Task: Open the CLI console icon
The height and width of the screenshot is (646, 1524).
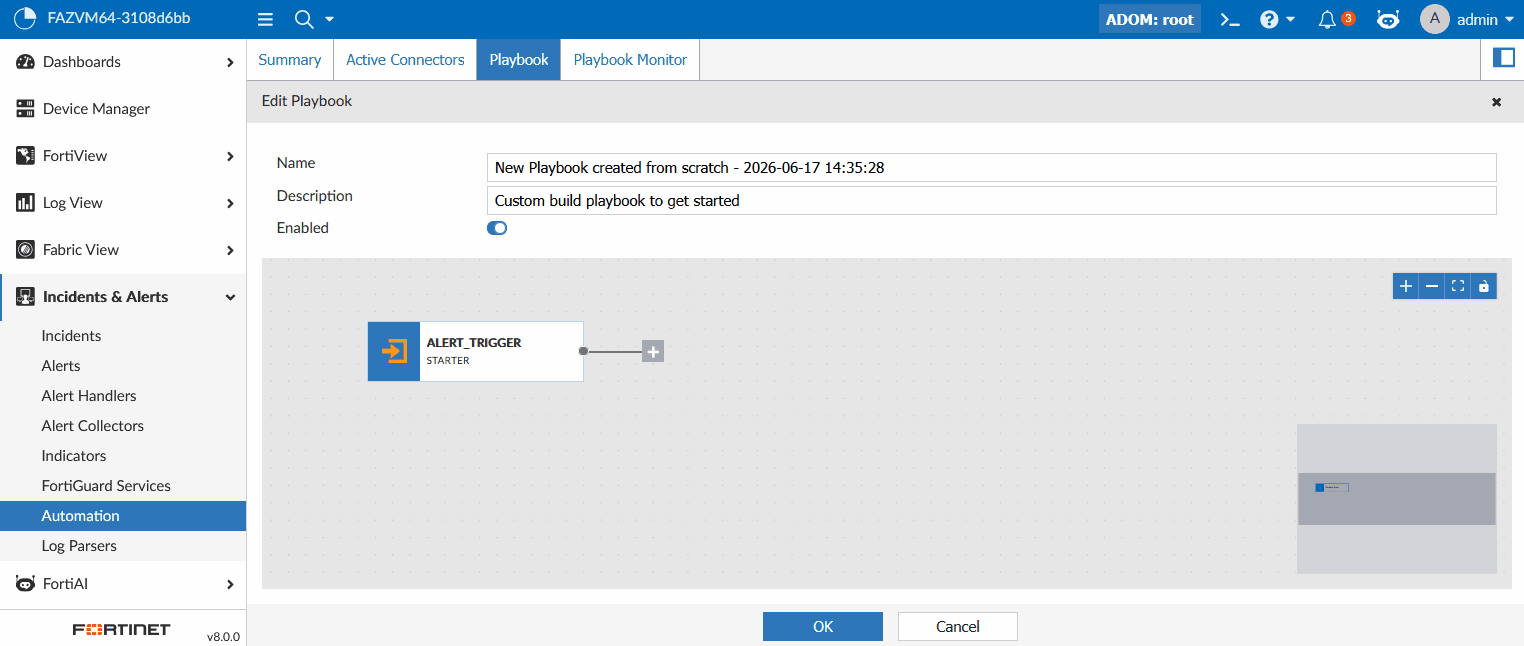Action: point(1231,19)
